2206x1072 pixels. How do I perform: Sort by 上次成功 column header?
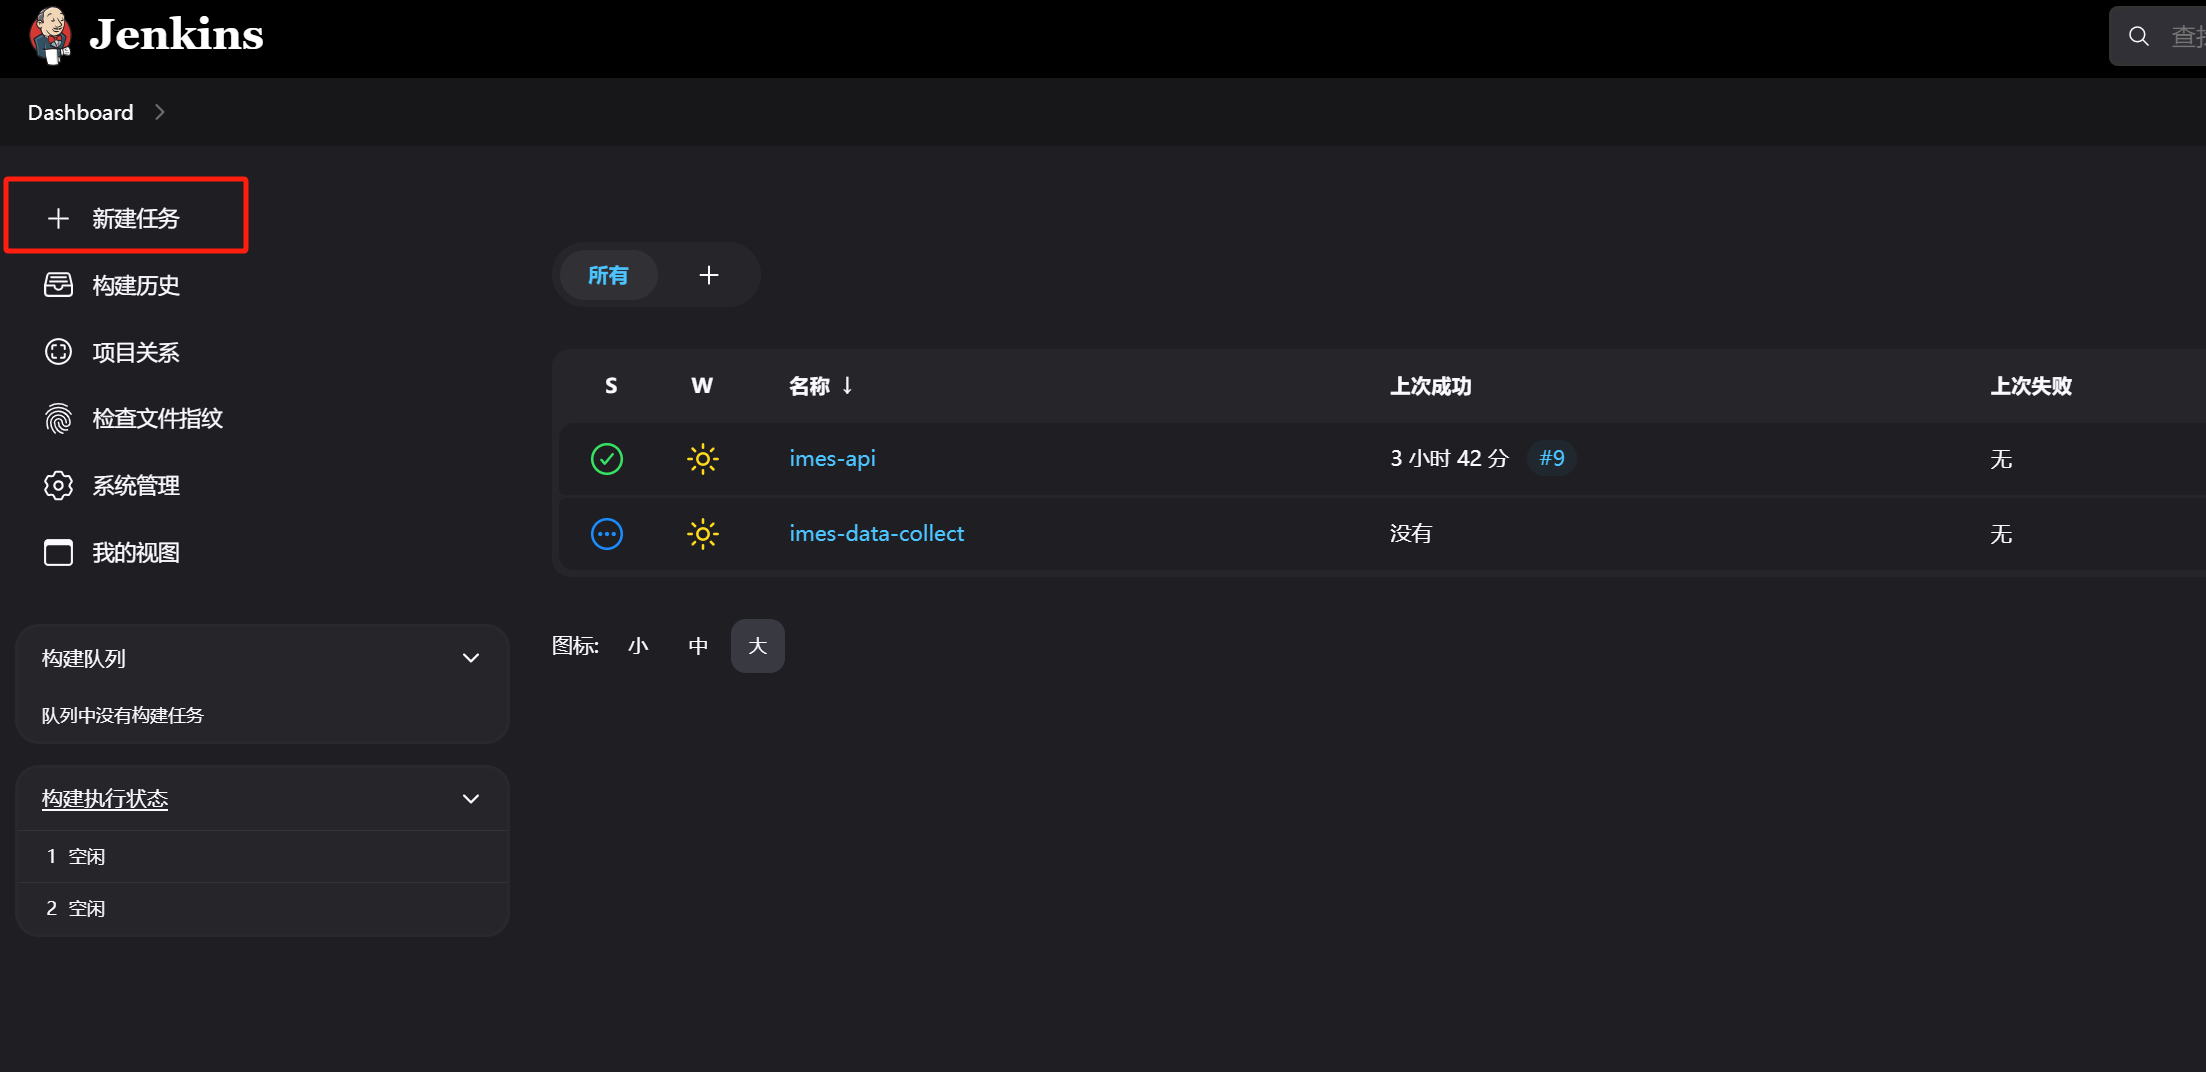tap(1430, 386)
